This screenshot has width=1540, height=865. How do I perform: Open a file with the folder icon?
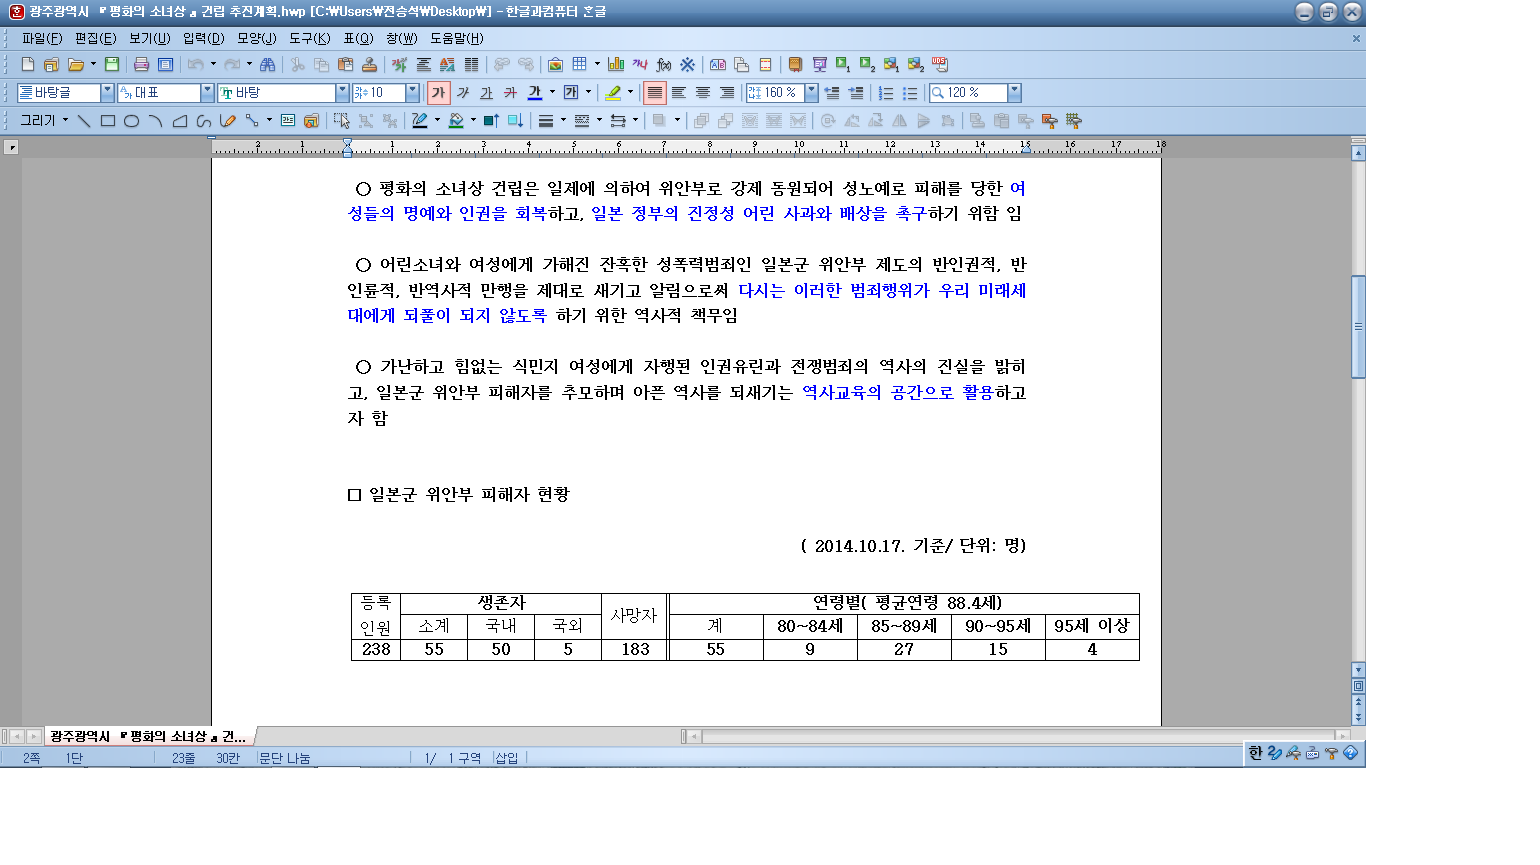75,65
